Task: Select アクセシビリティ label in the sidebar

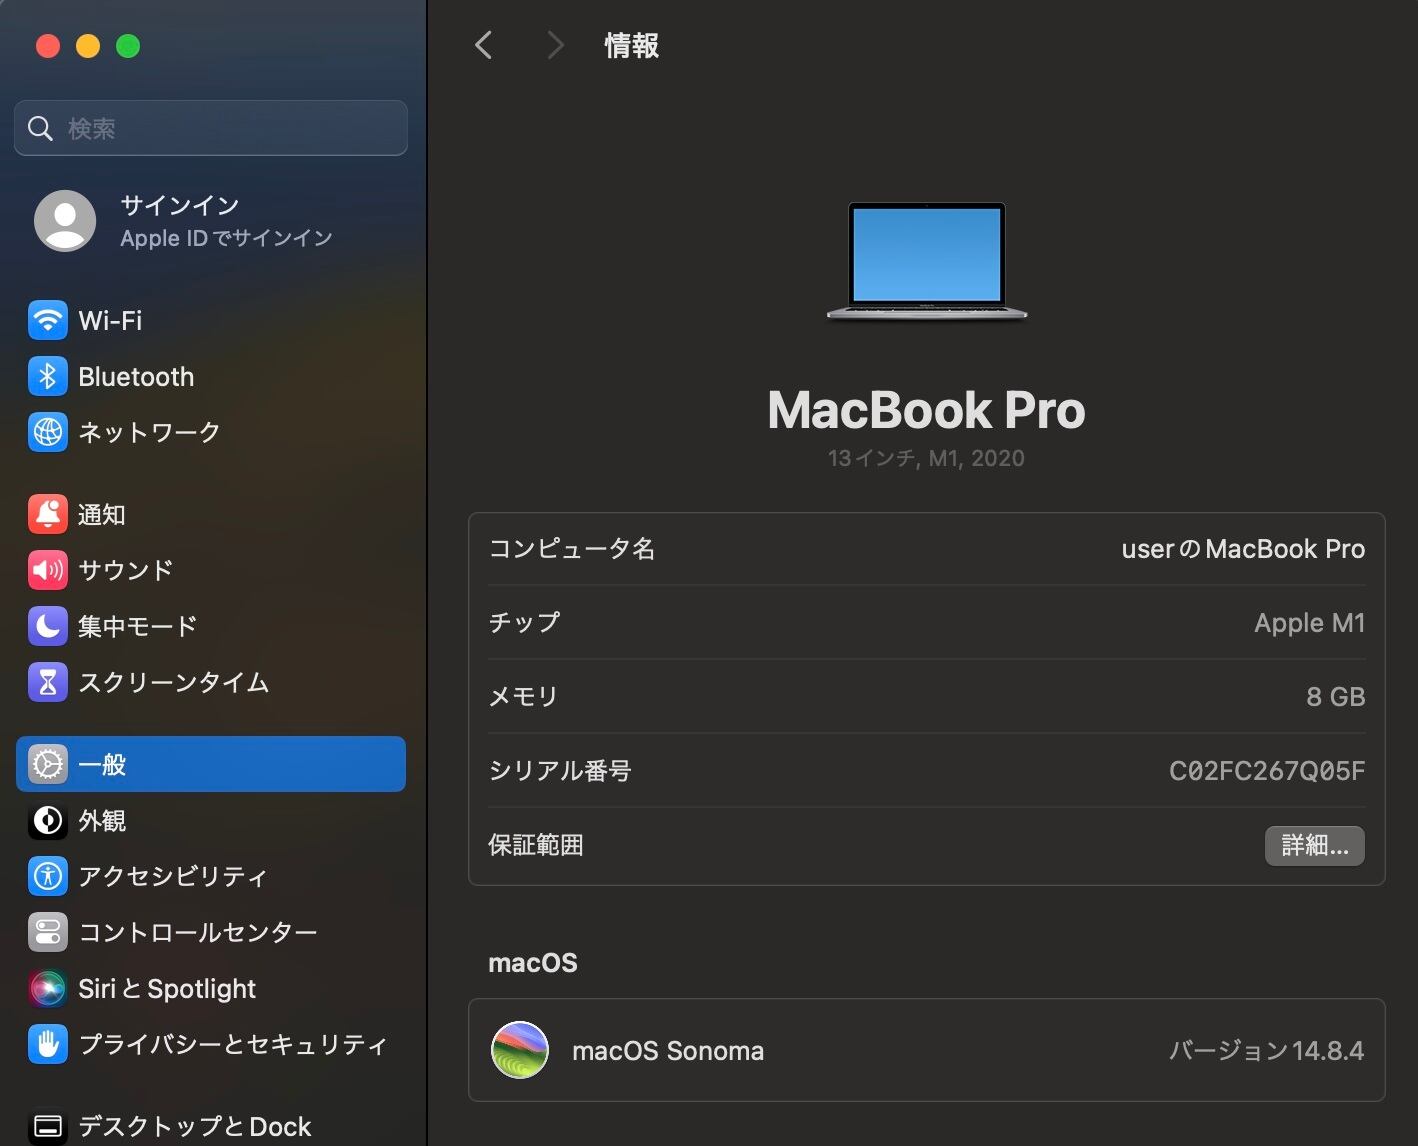Action: 173,876
